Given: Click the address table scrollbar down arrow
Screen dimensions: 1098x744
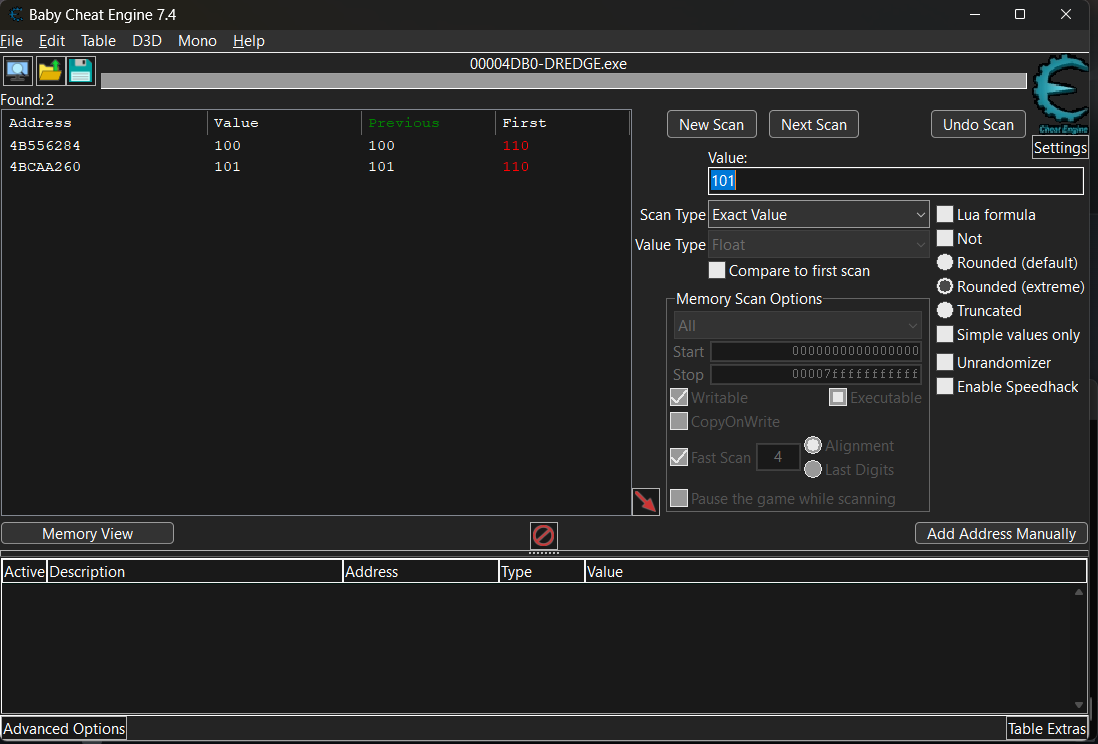Looking at the screenshot, I should 1078,705.
